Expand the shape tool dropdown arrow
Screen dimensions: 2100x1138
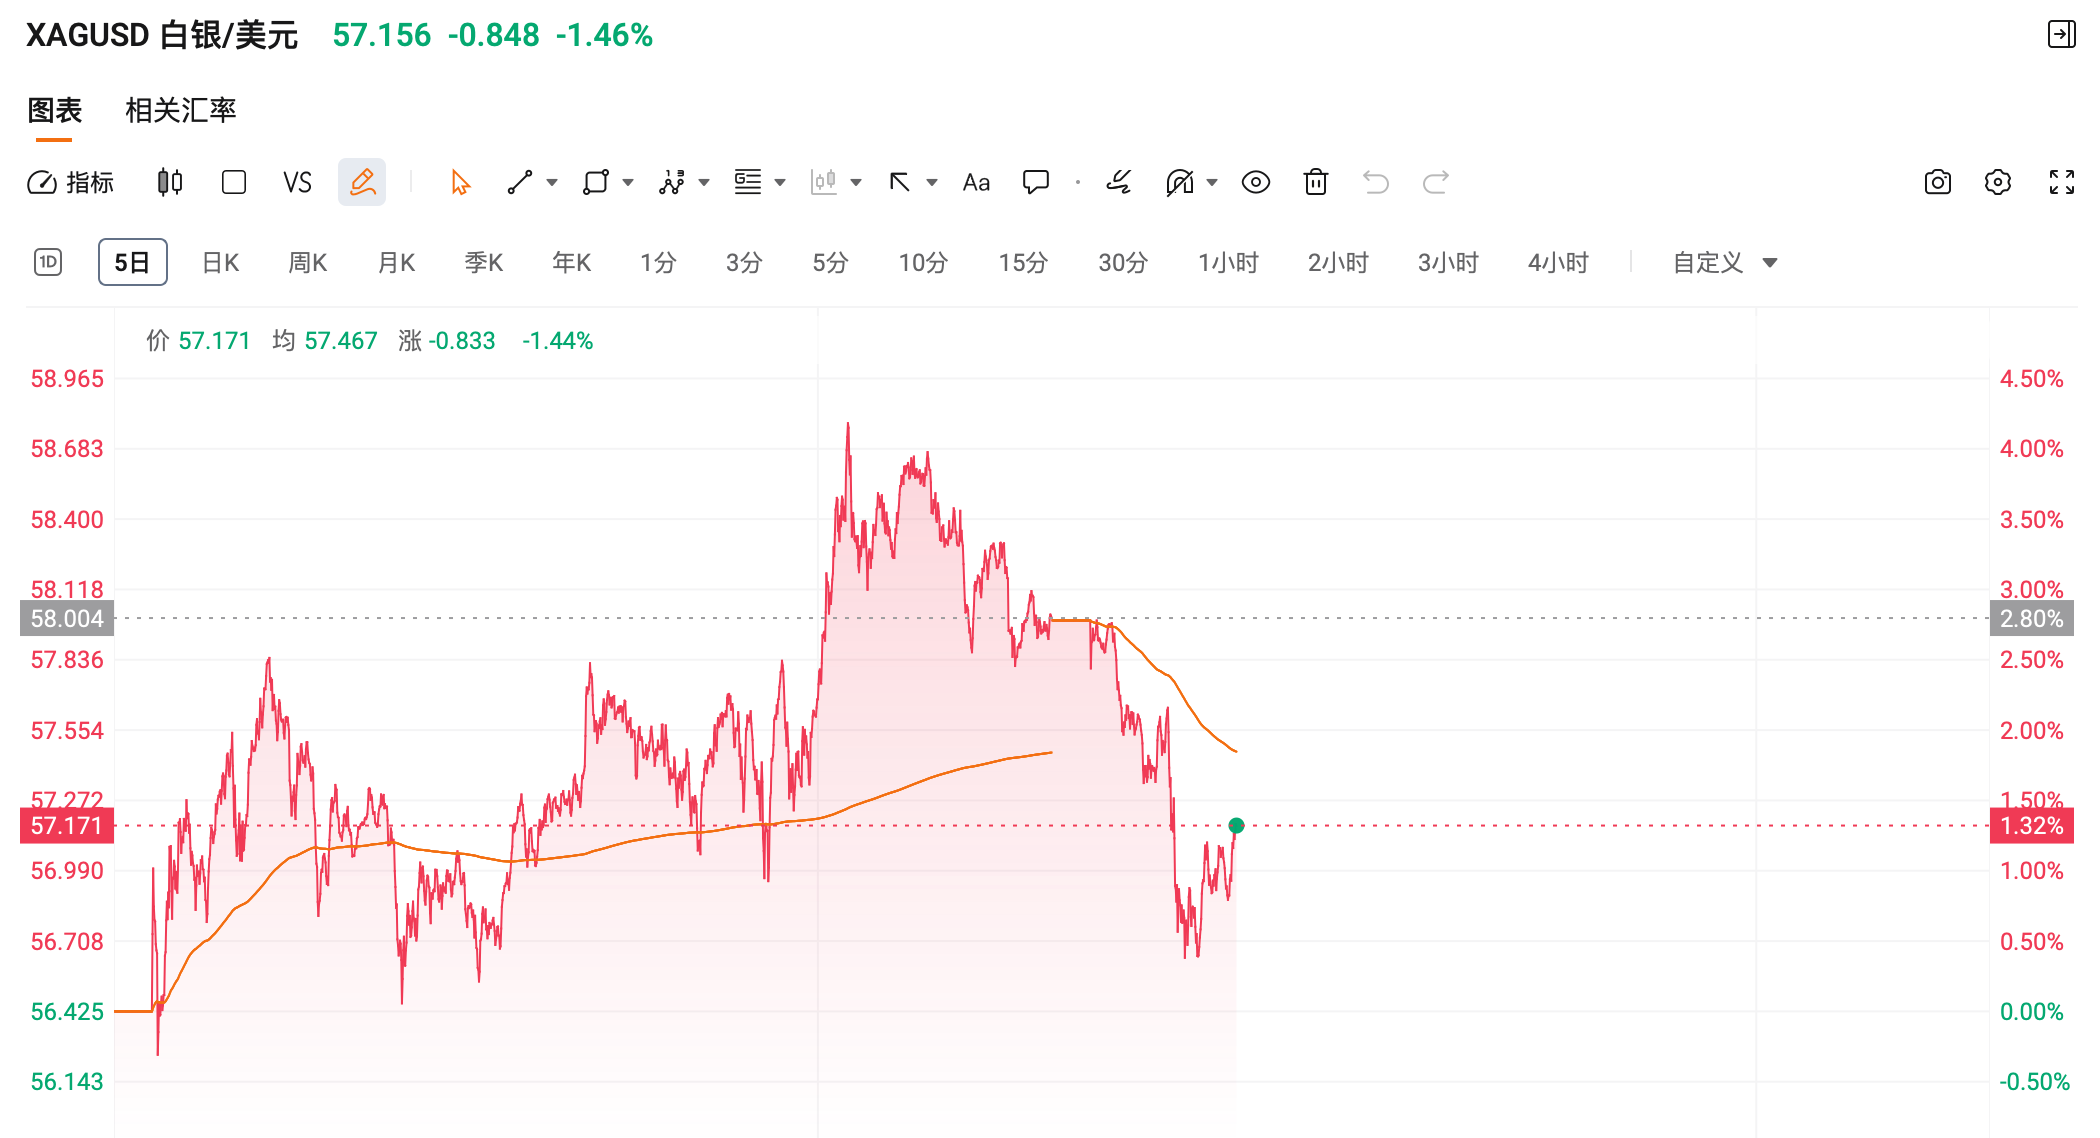[x=627, y=182]
